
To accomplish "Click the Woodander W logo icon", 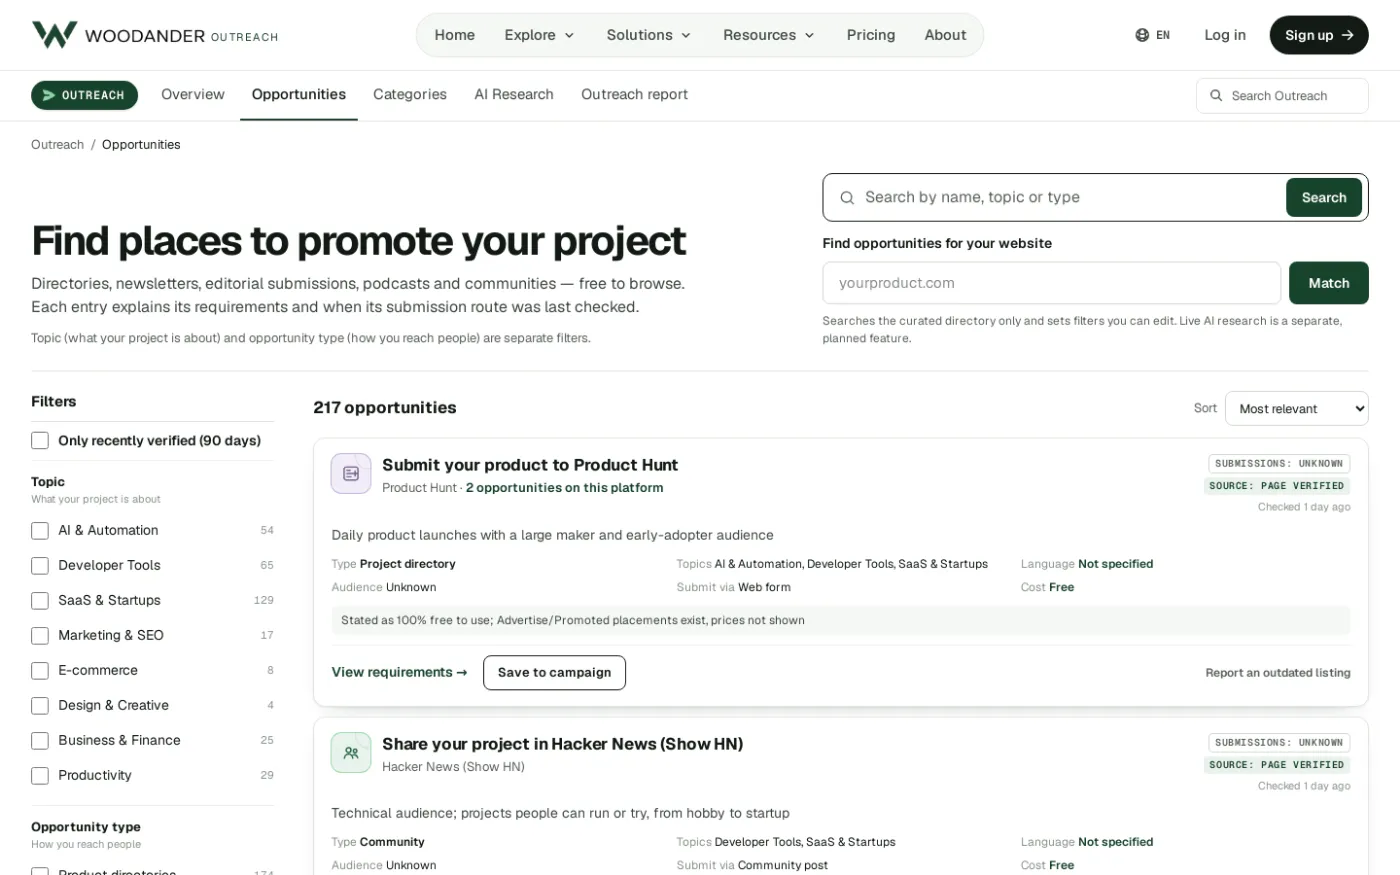I will (x=54, y=35).
